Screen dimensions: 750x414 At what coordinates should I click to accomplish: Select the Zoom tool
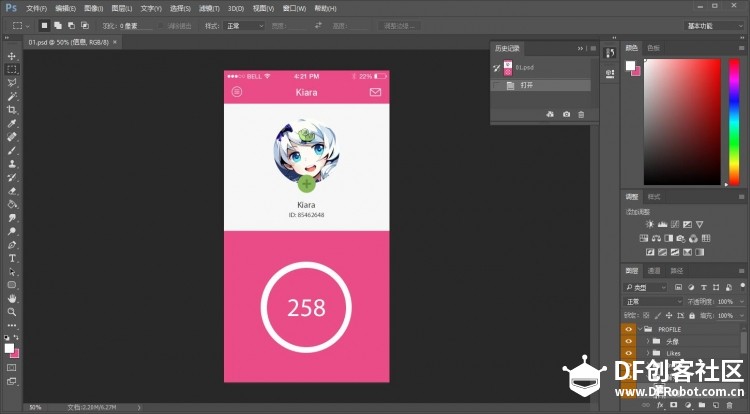tap(12, 312)
